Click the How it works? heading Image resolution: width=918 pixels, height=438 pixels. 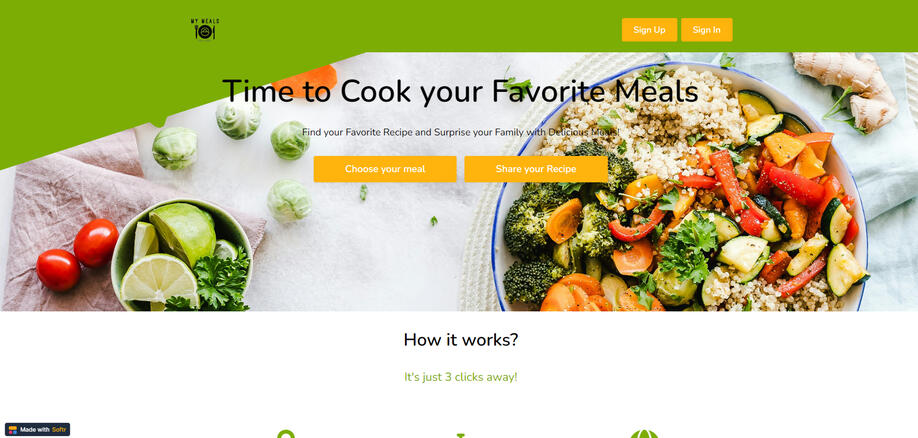click(x=461, y=340)
